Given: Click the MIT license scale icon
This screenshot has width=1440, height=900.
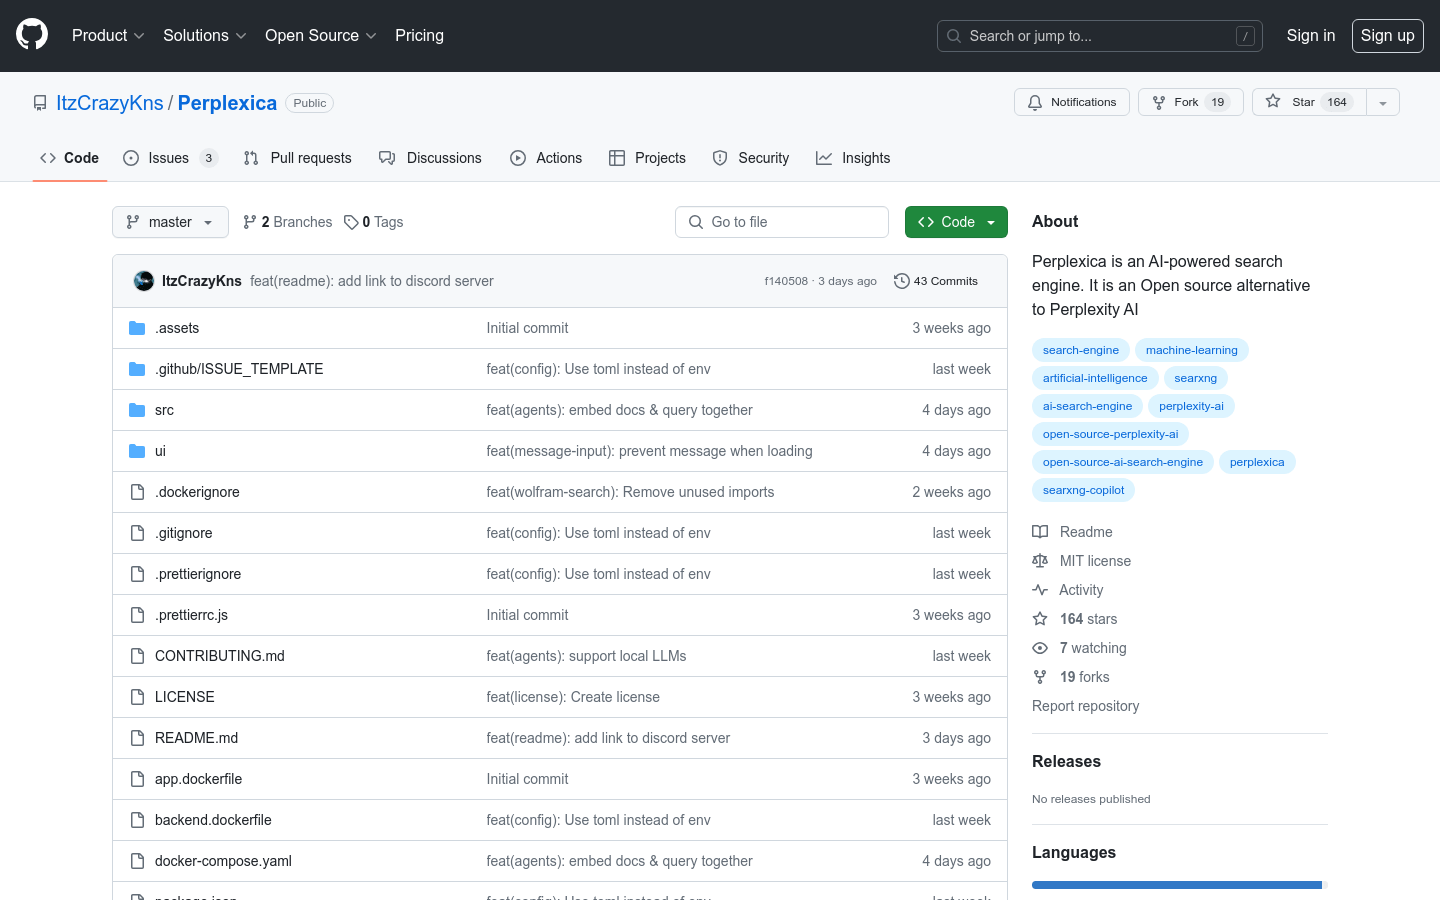Looking at the screenshot, I should 1040,561.
